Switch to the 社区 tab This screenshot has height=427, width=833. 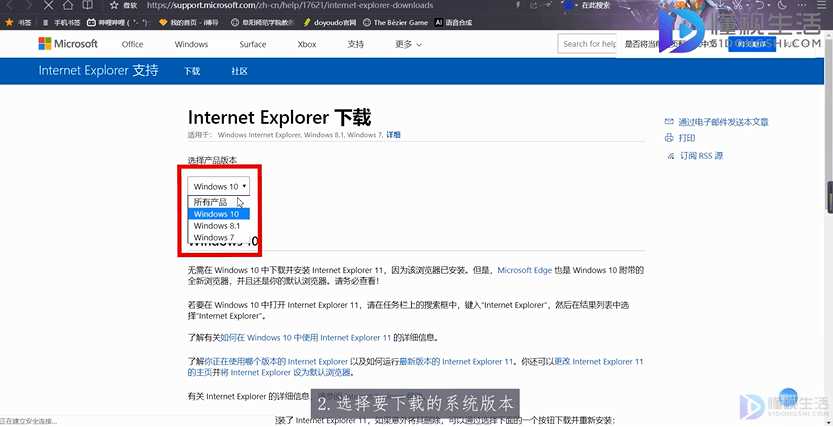[239, 71]
